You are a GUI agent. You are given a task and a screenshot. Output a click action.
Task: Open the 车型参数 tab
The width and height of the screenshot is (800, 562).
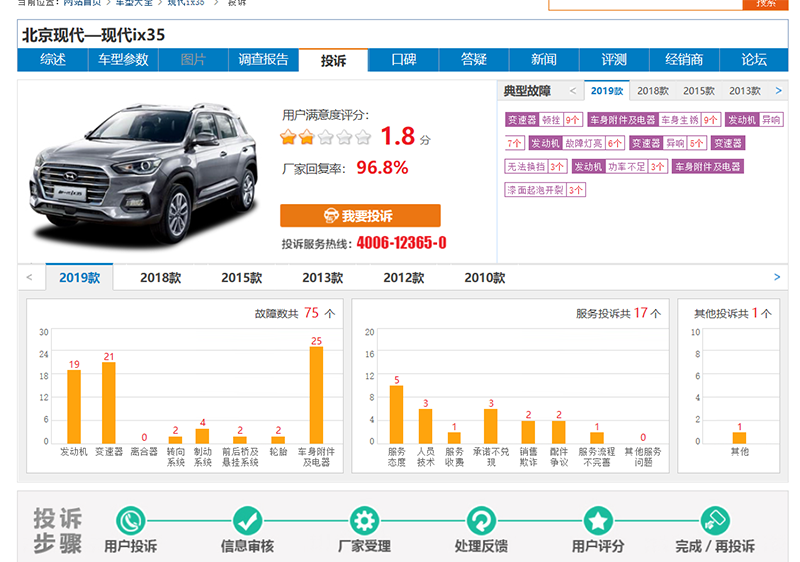[123, 60]
